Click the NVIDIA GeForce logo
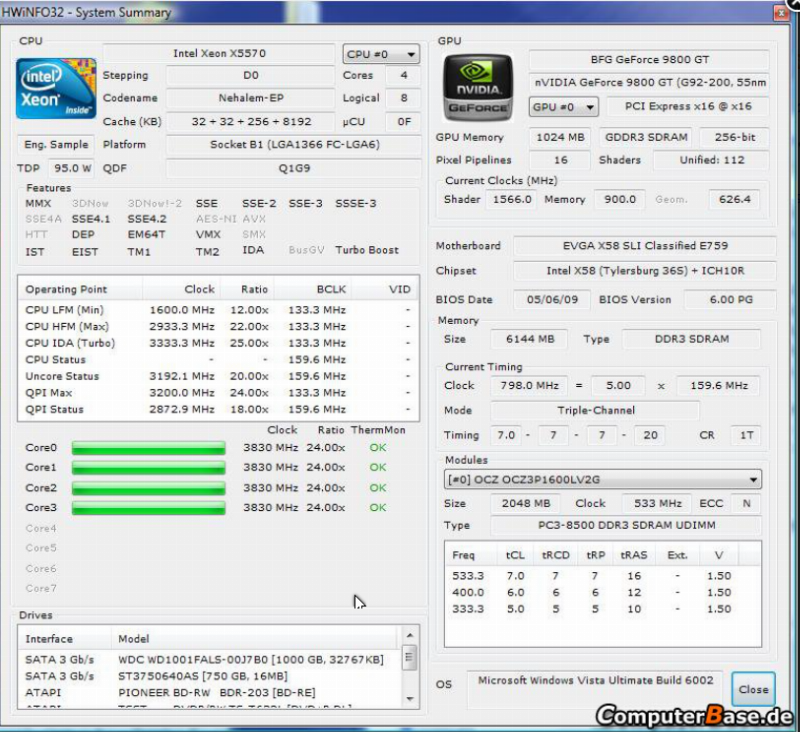This screenshot has width=800, height=732. [x=478, y=88]
